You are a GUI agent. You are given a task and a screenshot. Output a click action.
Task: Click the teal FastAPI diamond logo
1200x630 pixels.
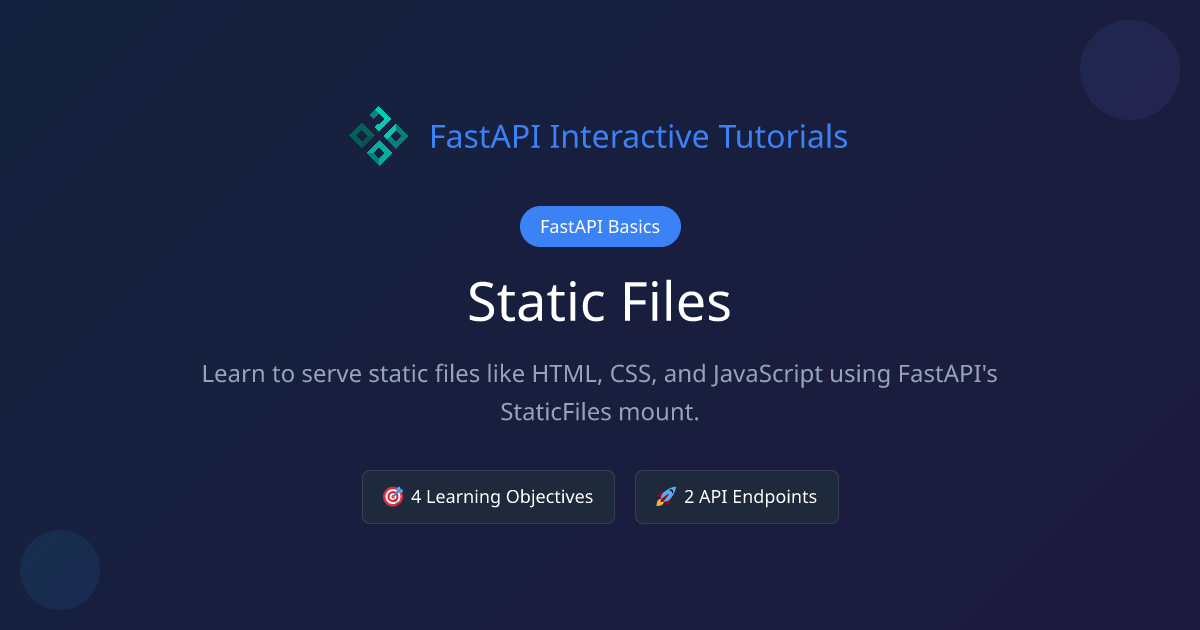click(380, 135)
